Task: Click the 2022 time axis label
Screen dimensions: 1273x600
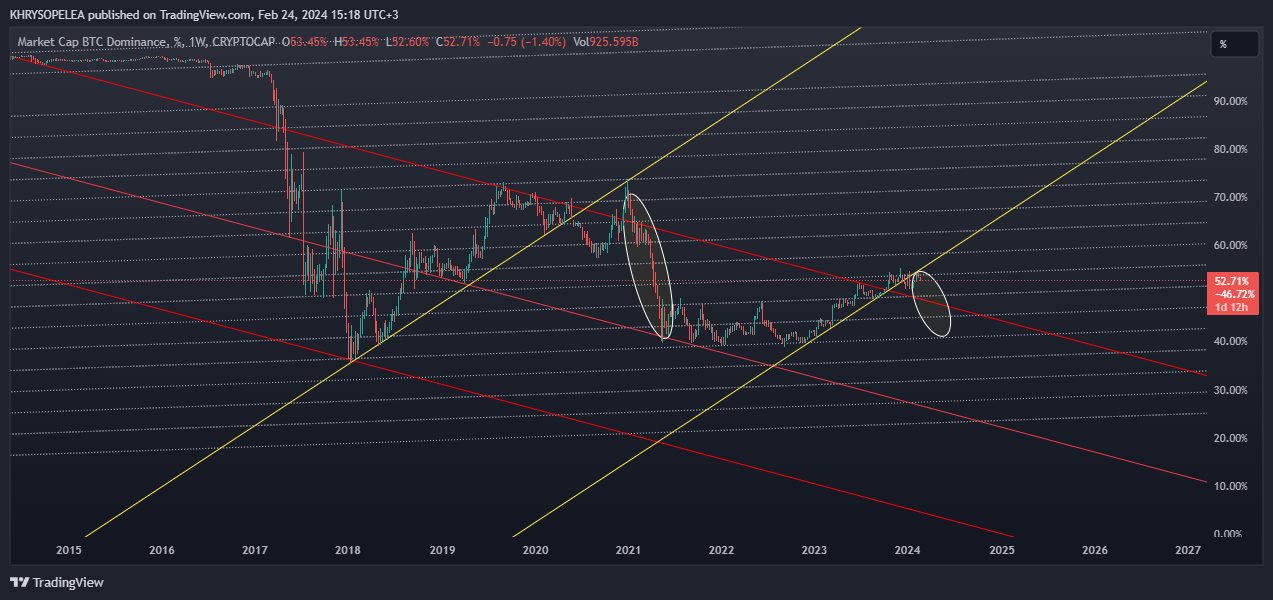Action: tap(721, 550)
